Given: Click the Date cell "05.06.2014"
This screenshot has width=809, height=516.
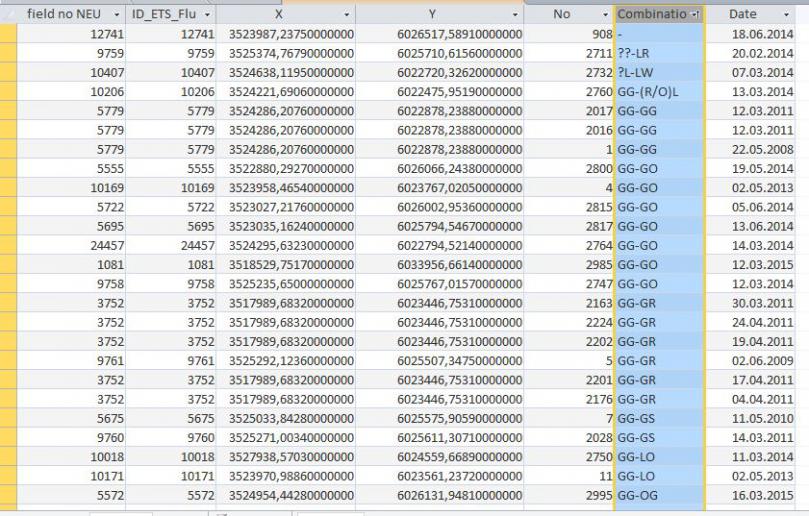Looking at the screenshot, I should coord(751,207).
